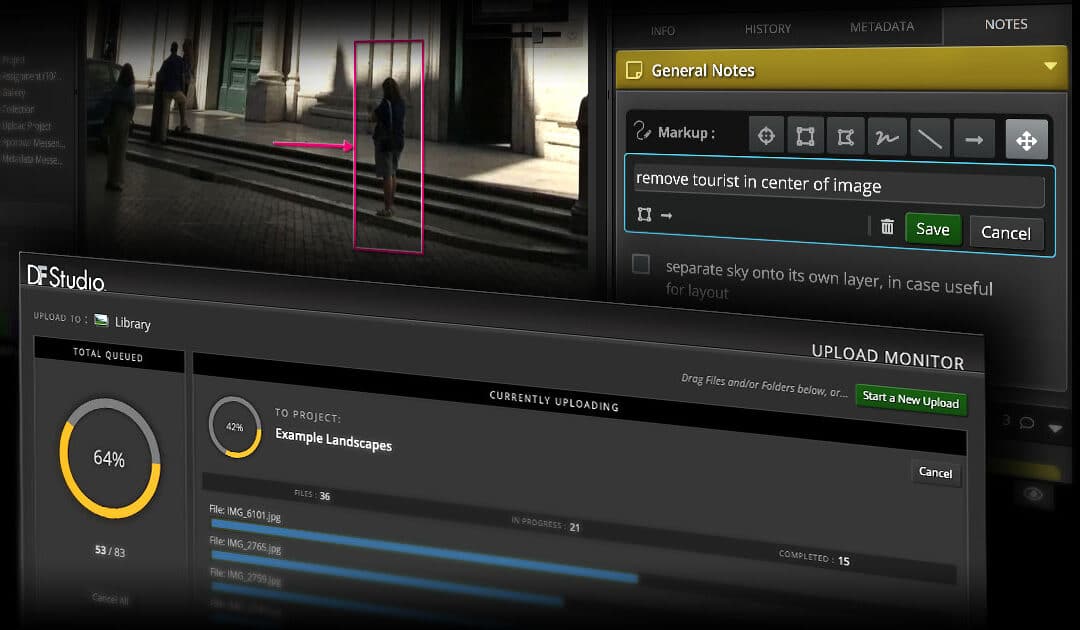Open the METADATA tab
The image size is (1080, 630).
tap(882, 27)
